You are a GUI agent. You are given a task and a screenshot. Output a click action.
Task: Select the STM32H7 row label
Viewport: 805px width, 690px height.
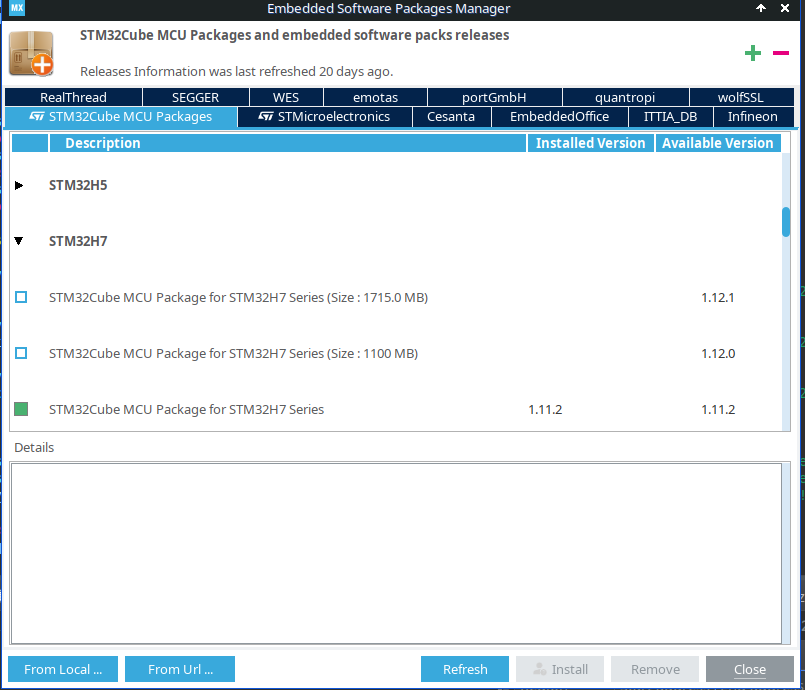[78, 241]
